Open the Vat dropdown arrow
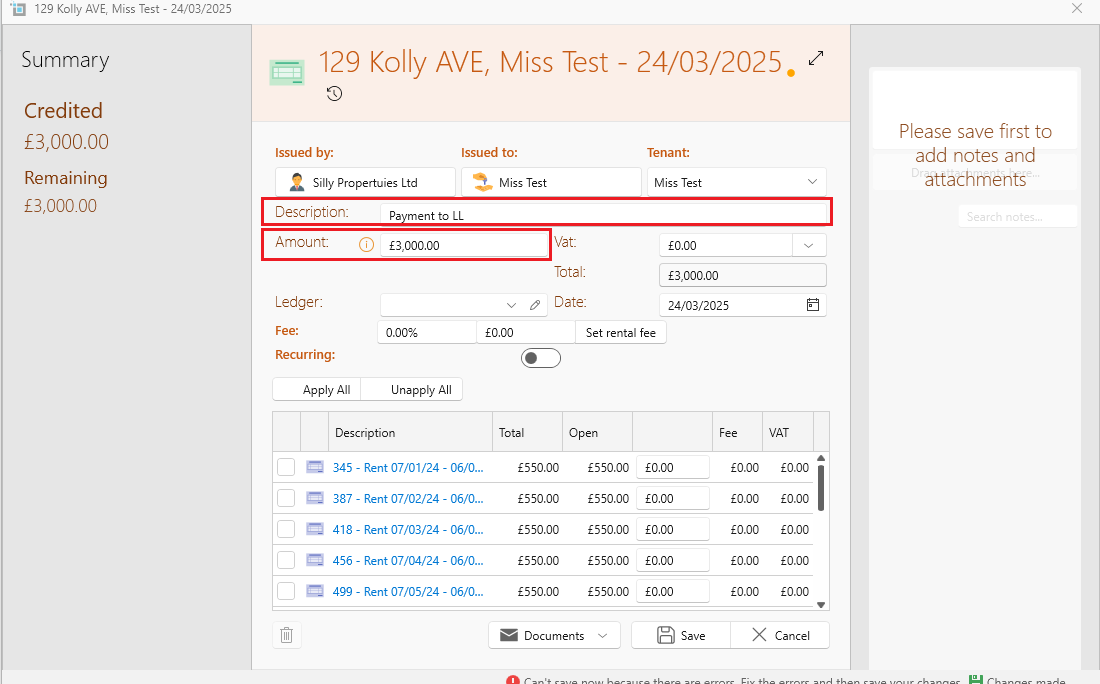1100x684 pixels. [809, 246]
